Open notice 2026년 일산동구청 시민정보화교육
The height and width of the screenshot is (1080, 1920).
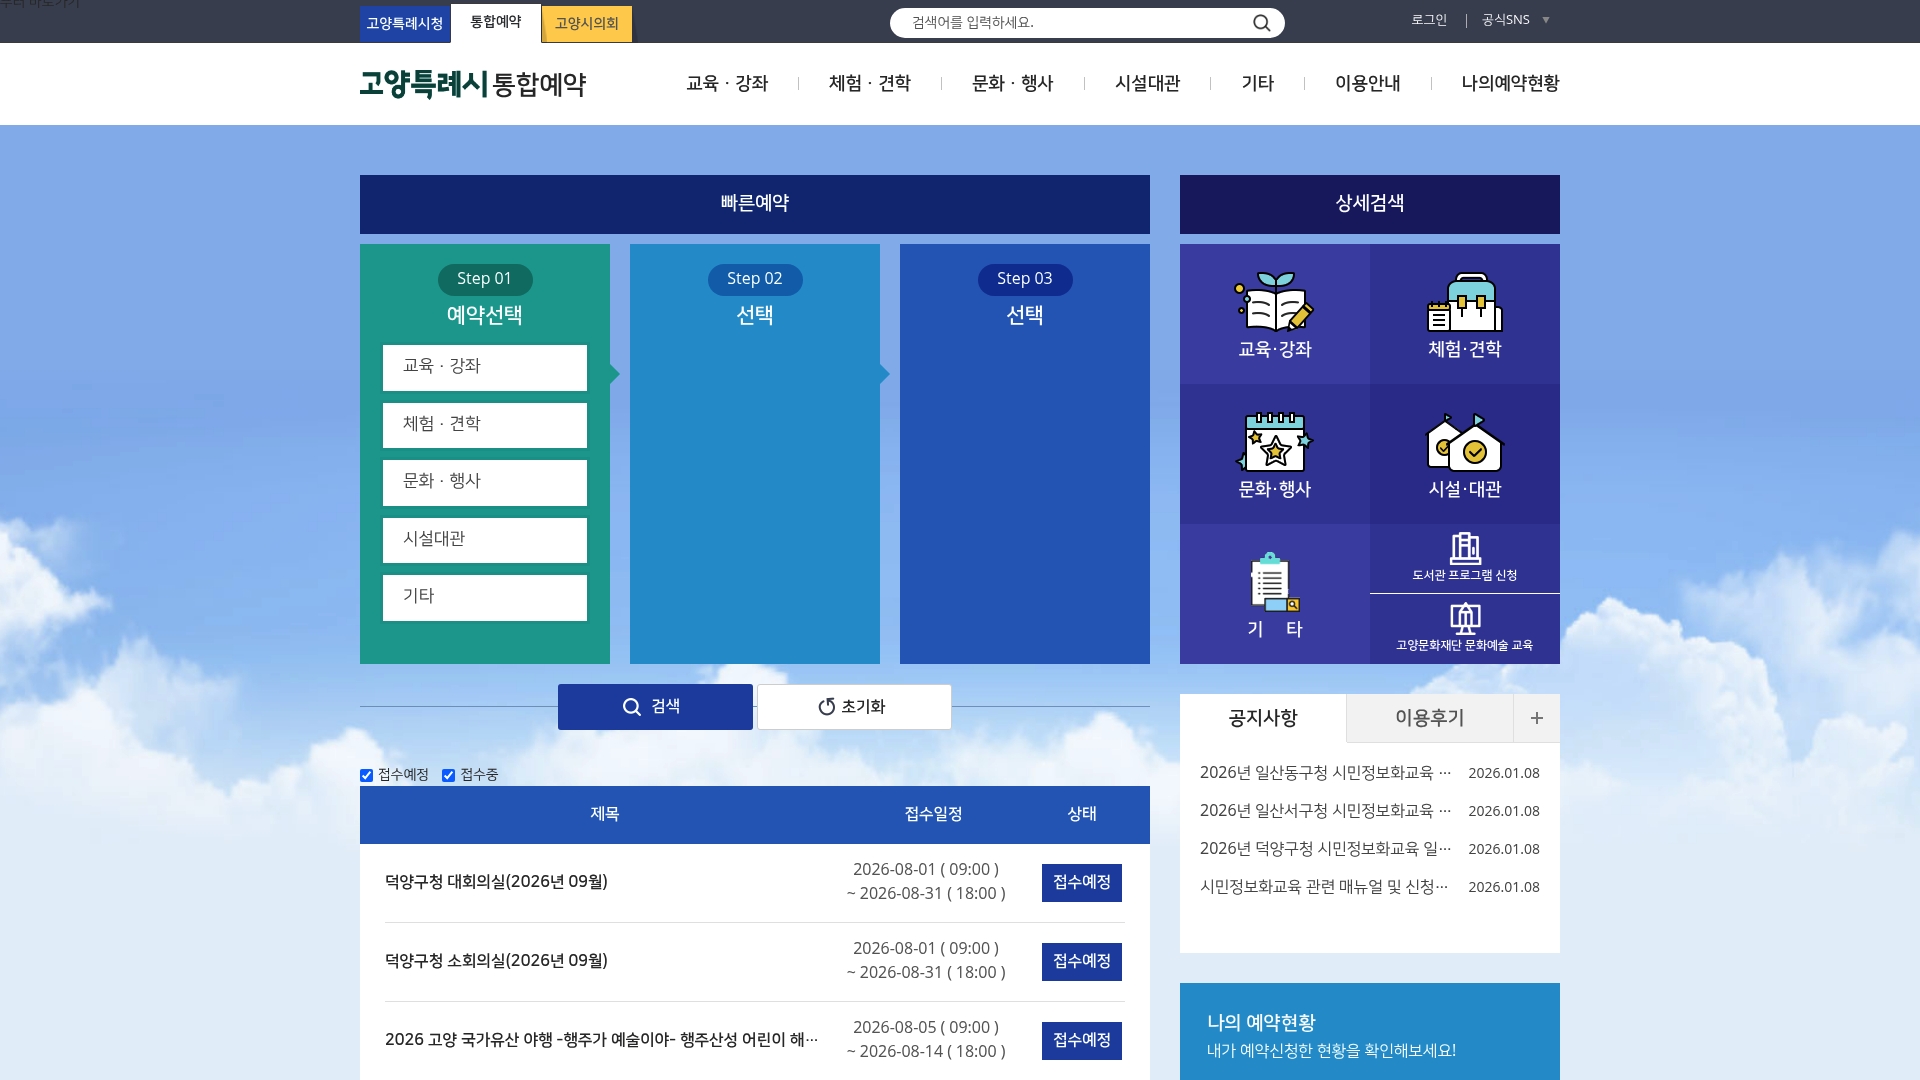click(1325, 773)
